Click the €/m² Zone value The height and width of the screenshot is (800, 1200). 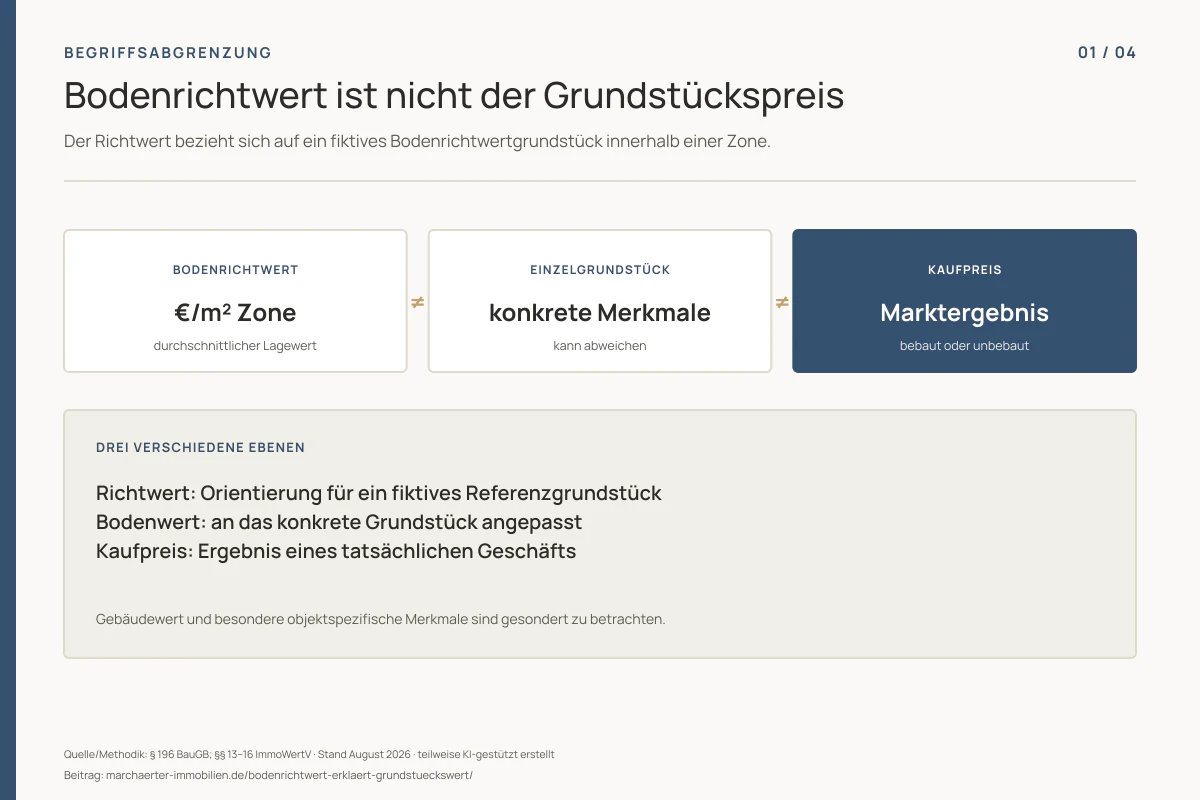tap(236, 313)
